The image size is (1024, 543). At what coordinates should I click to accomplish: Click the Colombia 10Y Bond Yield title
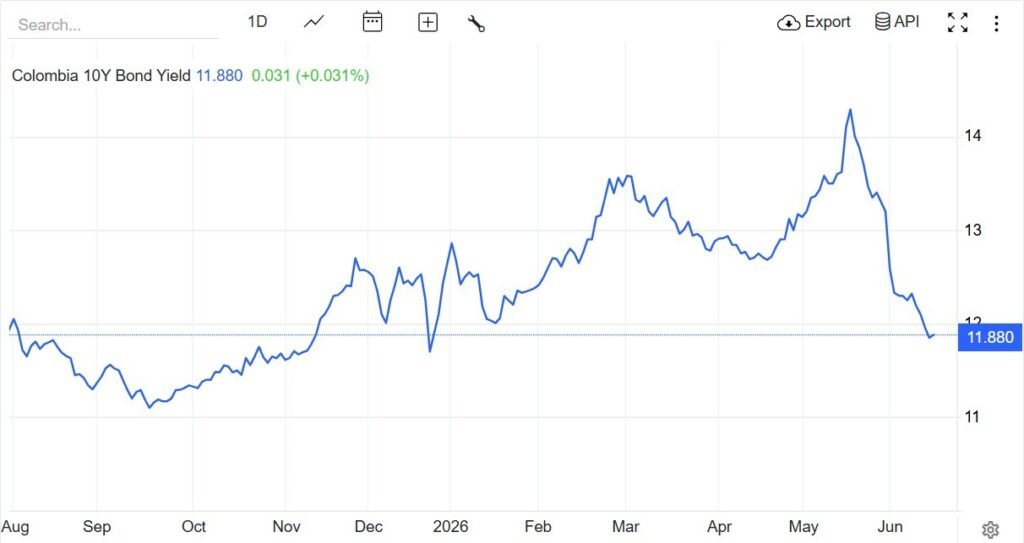(101, 76)
